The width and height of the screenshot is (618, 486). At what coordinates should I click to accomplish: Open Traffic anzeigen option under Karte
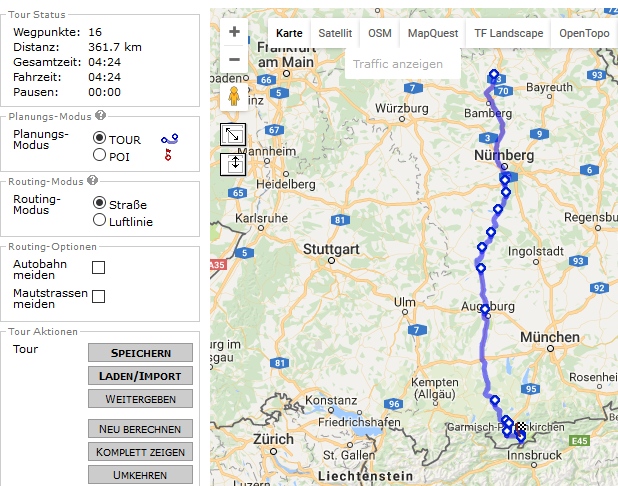click(x=397, y=64)
